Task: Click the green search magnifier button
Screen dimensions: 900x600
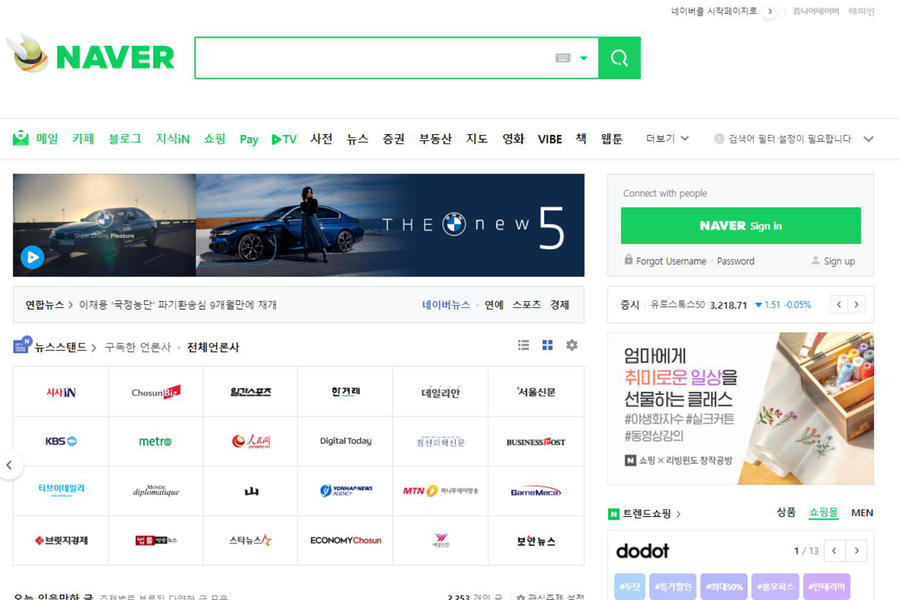Action: tap(619, 58)
